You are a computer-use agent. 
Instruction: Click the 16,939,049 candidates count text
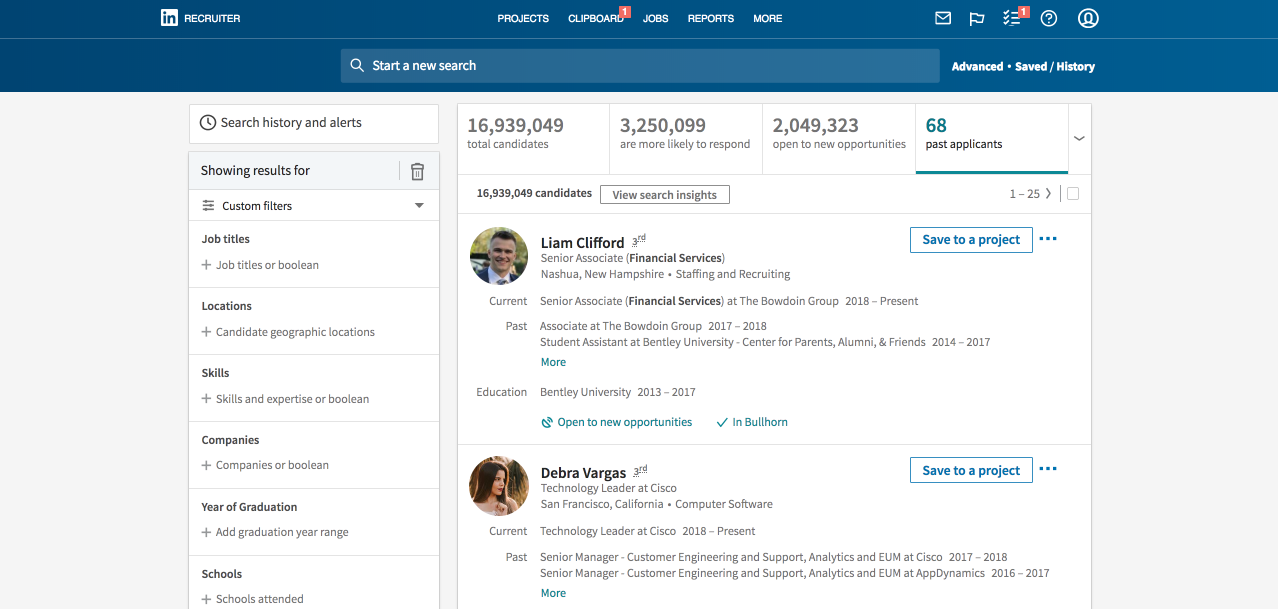coord(534,194)
